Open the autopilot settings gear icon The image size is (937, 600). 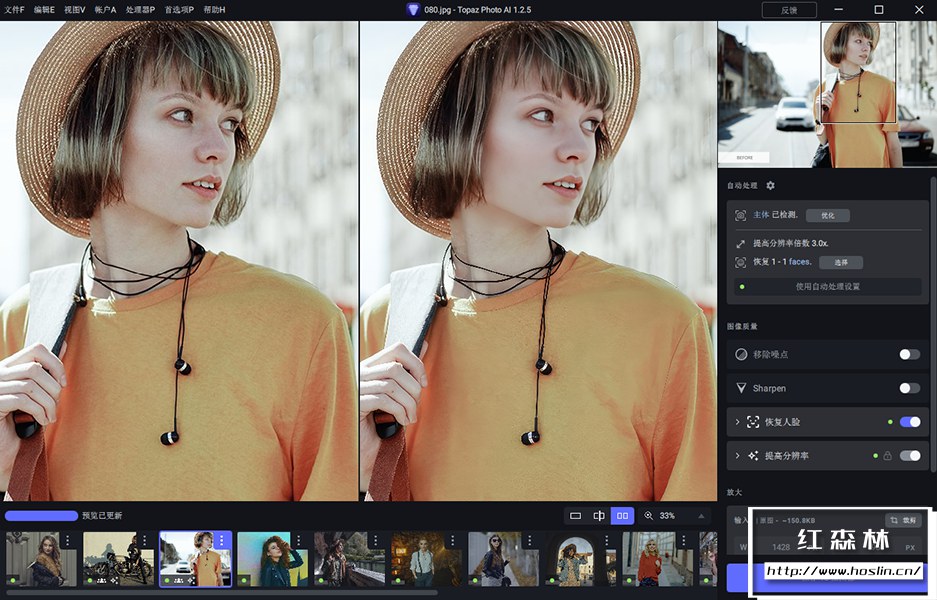click(770, 186)
